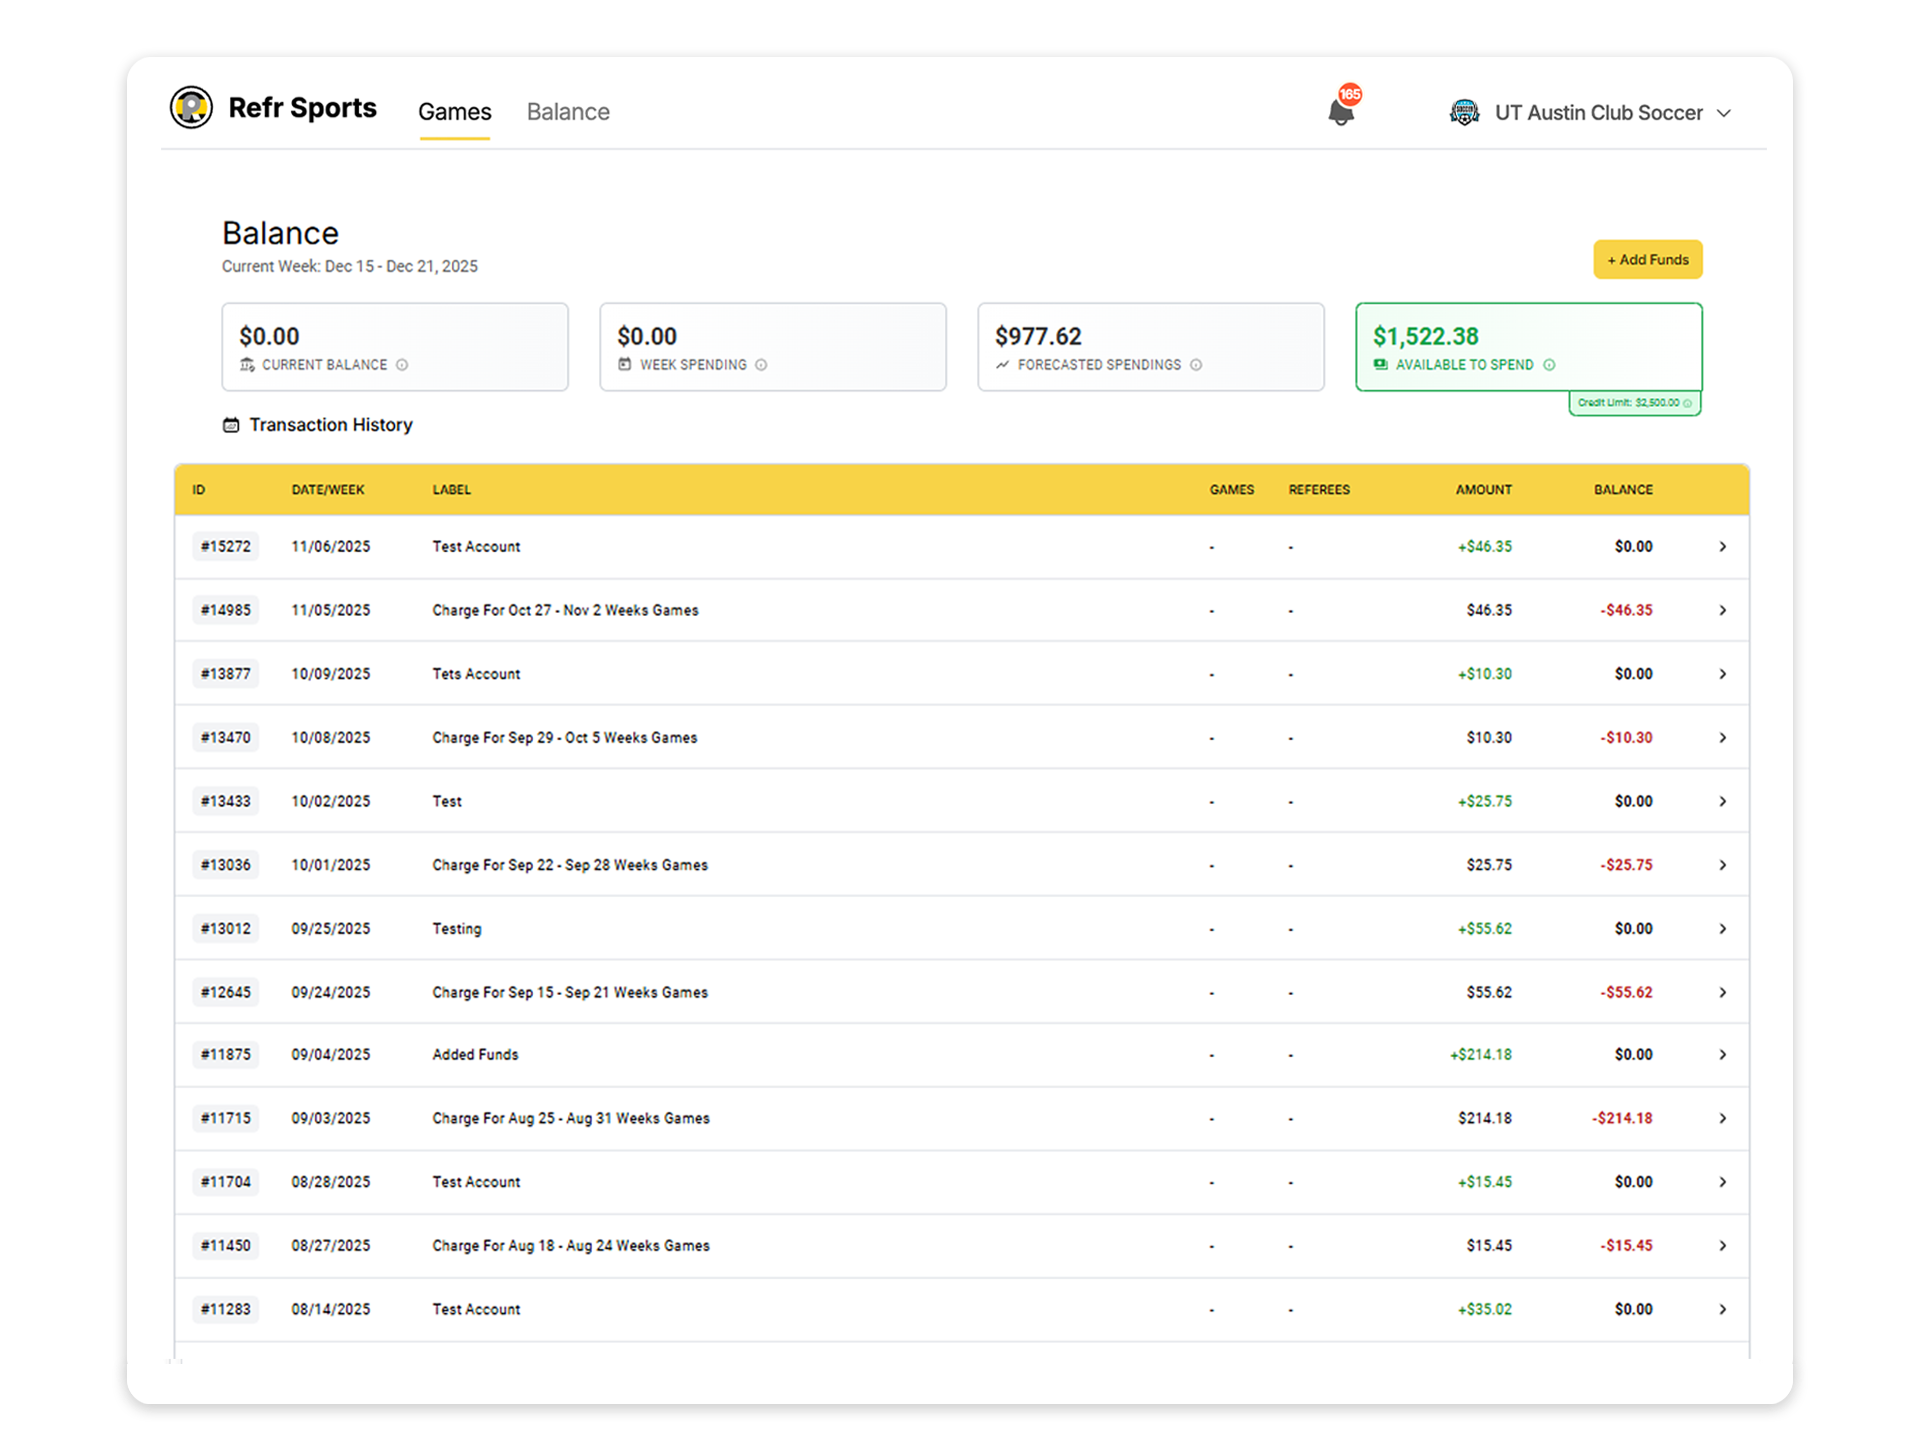This screenshot has width=1920, height=1440.
Task: Switch to the Games tab
Action: click(x=454, y=112)
